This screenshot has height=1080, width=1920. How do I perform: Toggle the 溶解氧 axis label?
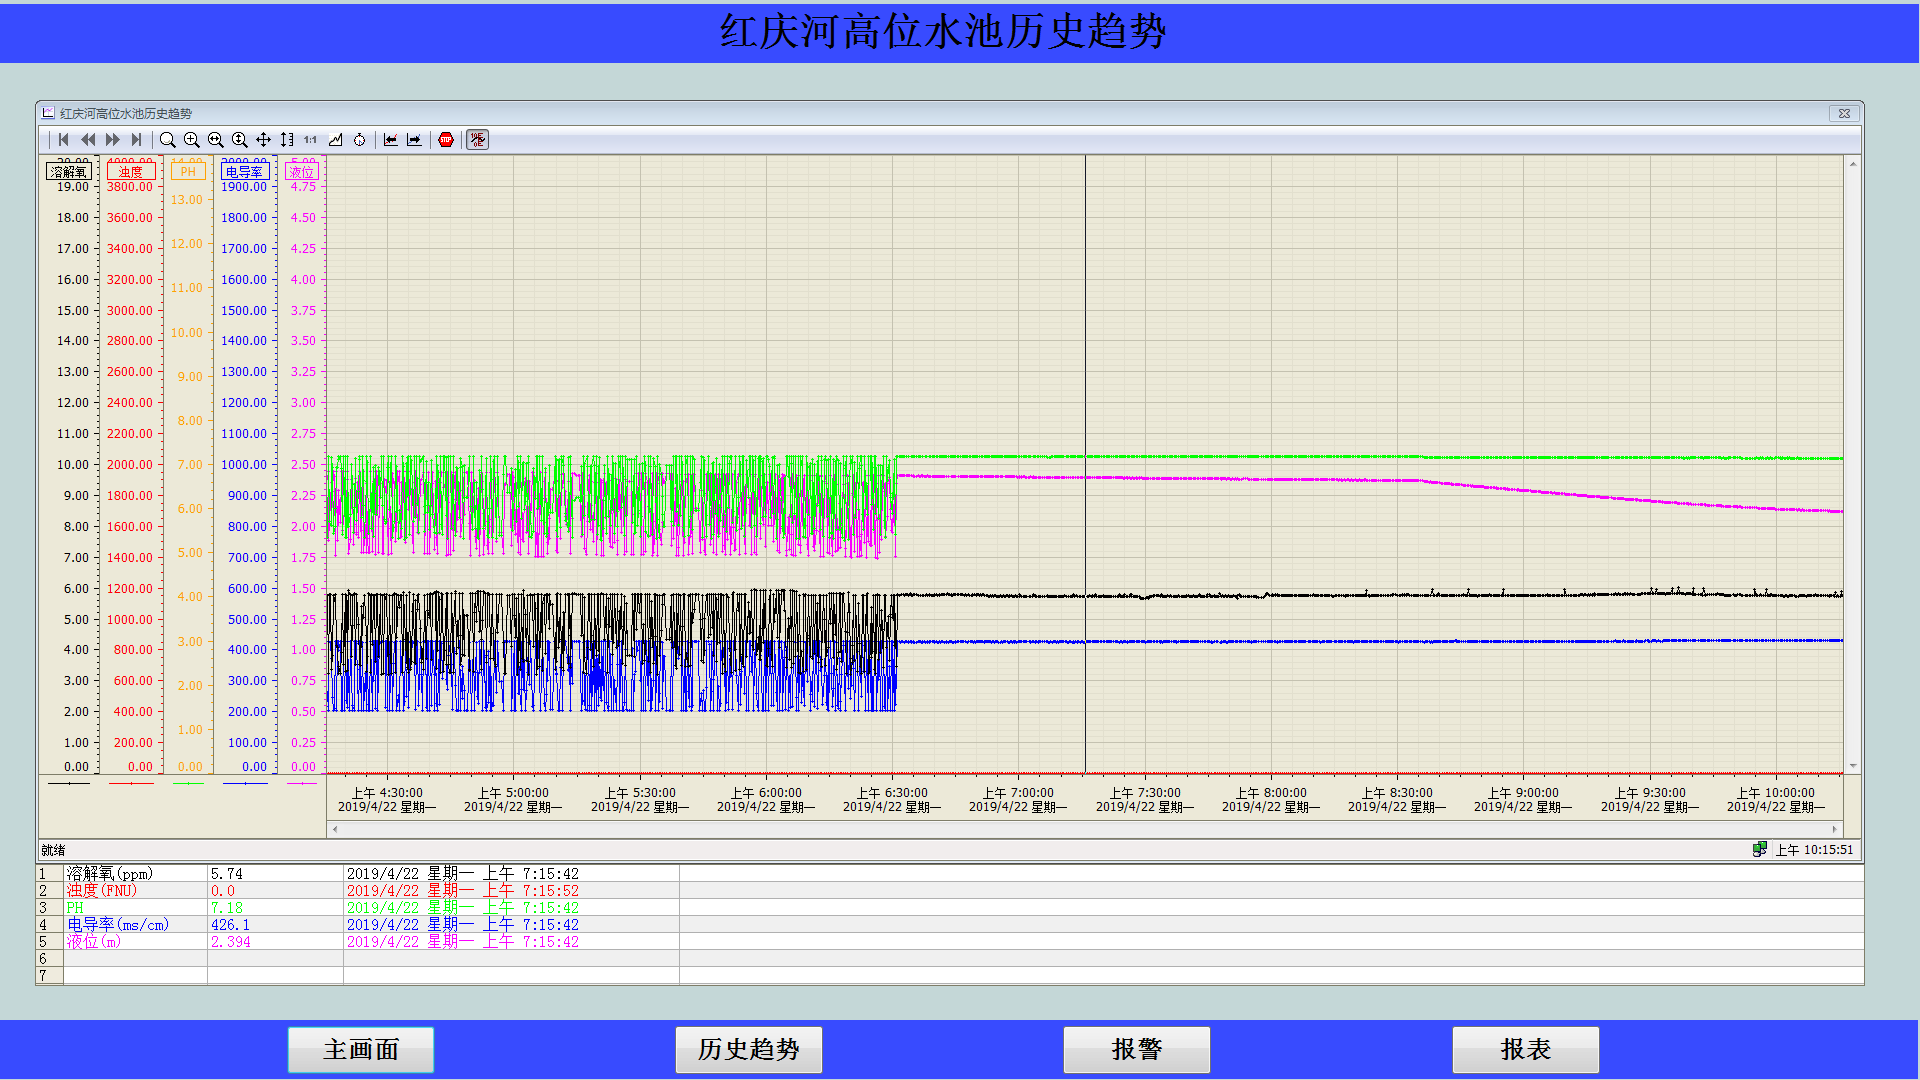click(x=69, y=172)
